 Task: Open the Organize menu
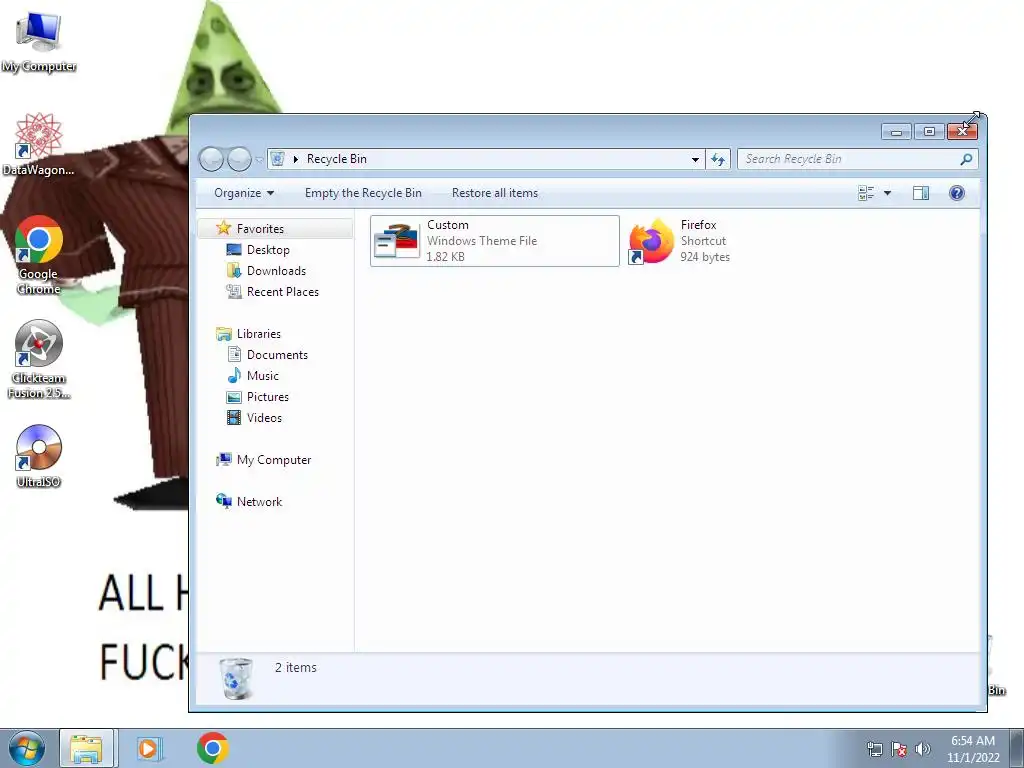(244, 193)
